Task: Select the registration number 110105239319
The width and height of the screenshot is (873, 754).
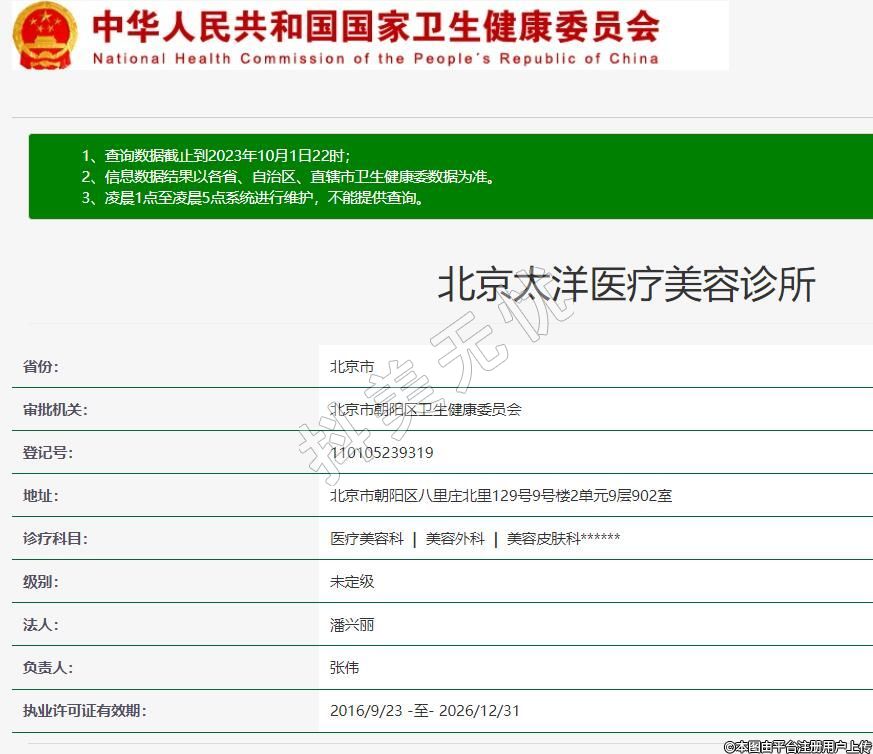Action: [382, 453]
